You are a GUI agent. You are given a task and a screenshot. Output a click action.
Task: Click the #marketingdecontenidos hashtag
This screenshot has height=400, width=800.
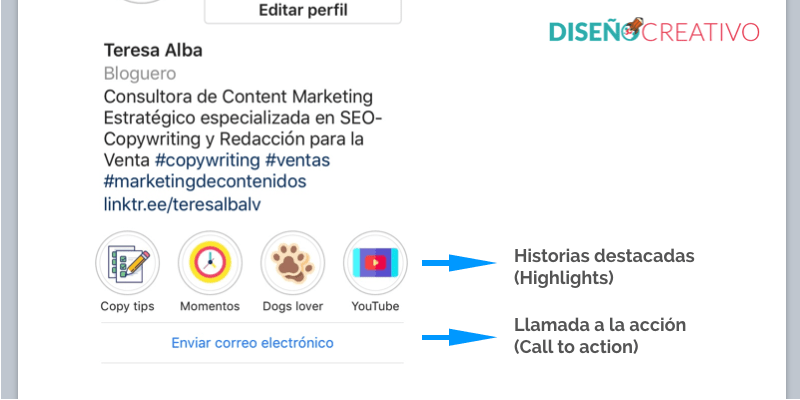(205, 182)
